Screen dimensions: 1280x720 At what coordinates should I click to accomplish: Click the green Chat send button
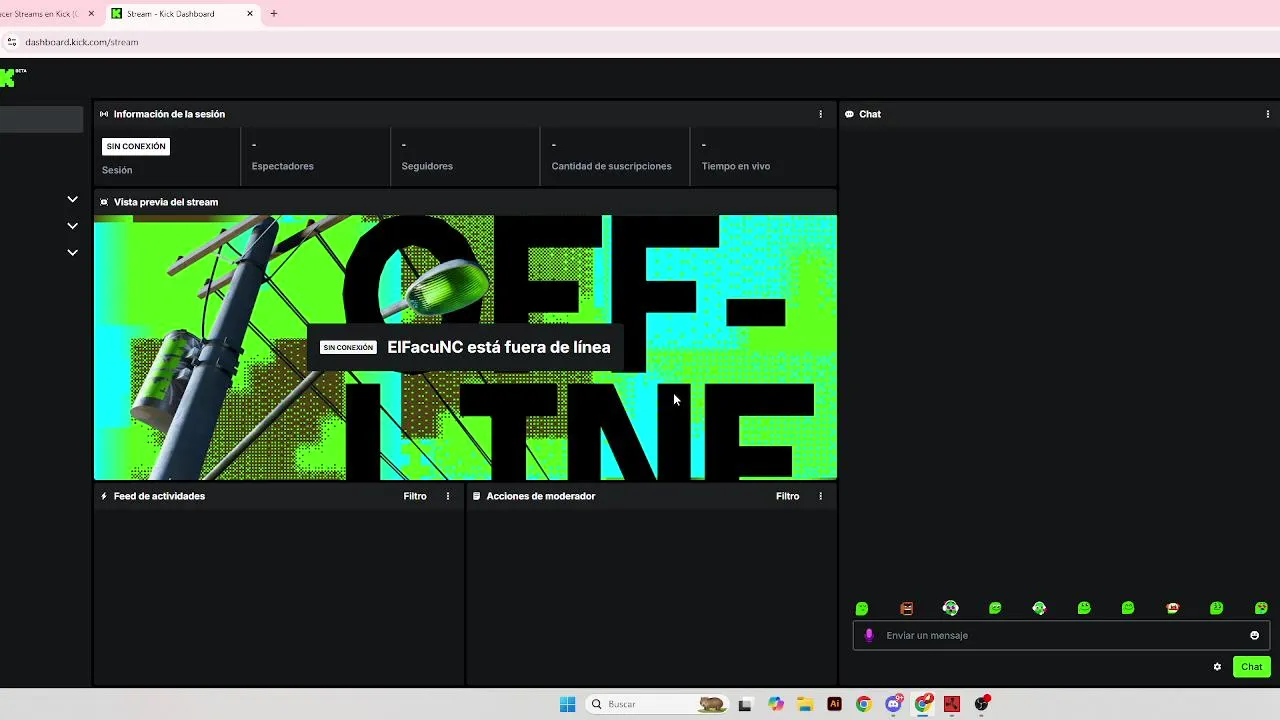click(x=1252, y=667)
